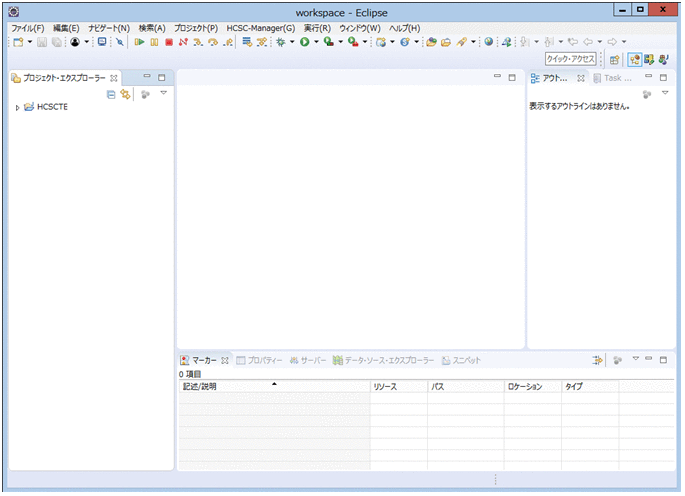
Task: Minimize the Markers bottom panel
Action: (648, 359)
